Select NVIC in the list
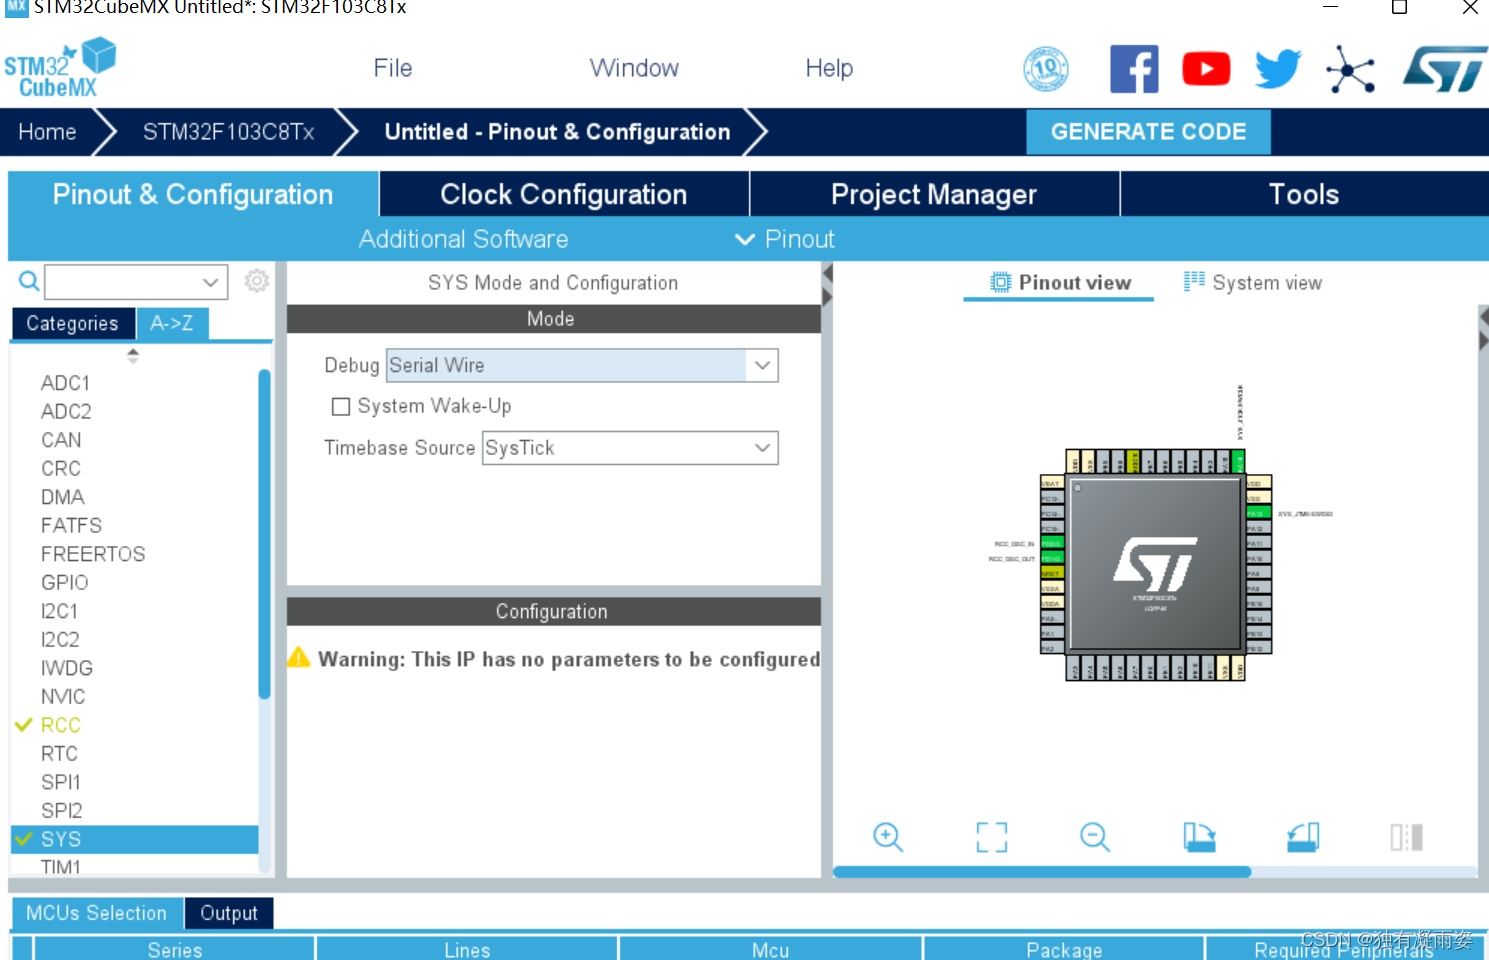Image resolution: width=1489 pixels, height=960 pixels. coord(63,696)
